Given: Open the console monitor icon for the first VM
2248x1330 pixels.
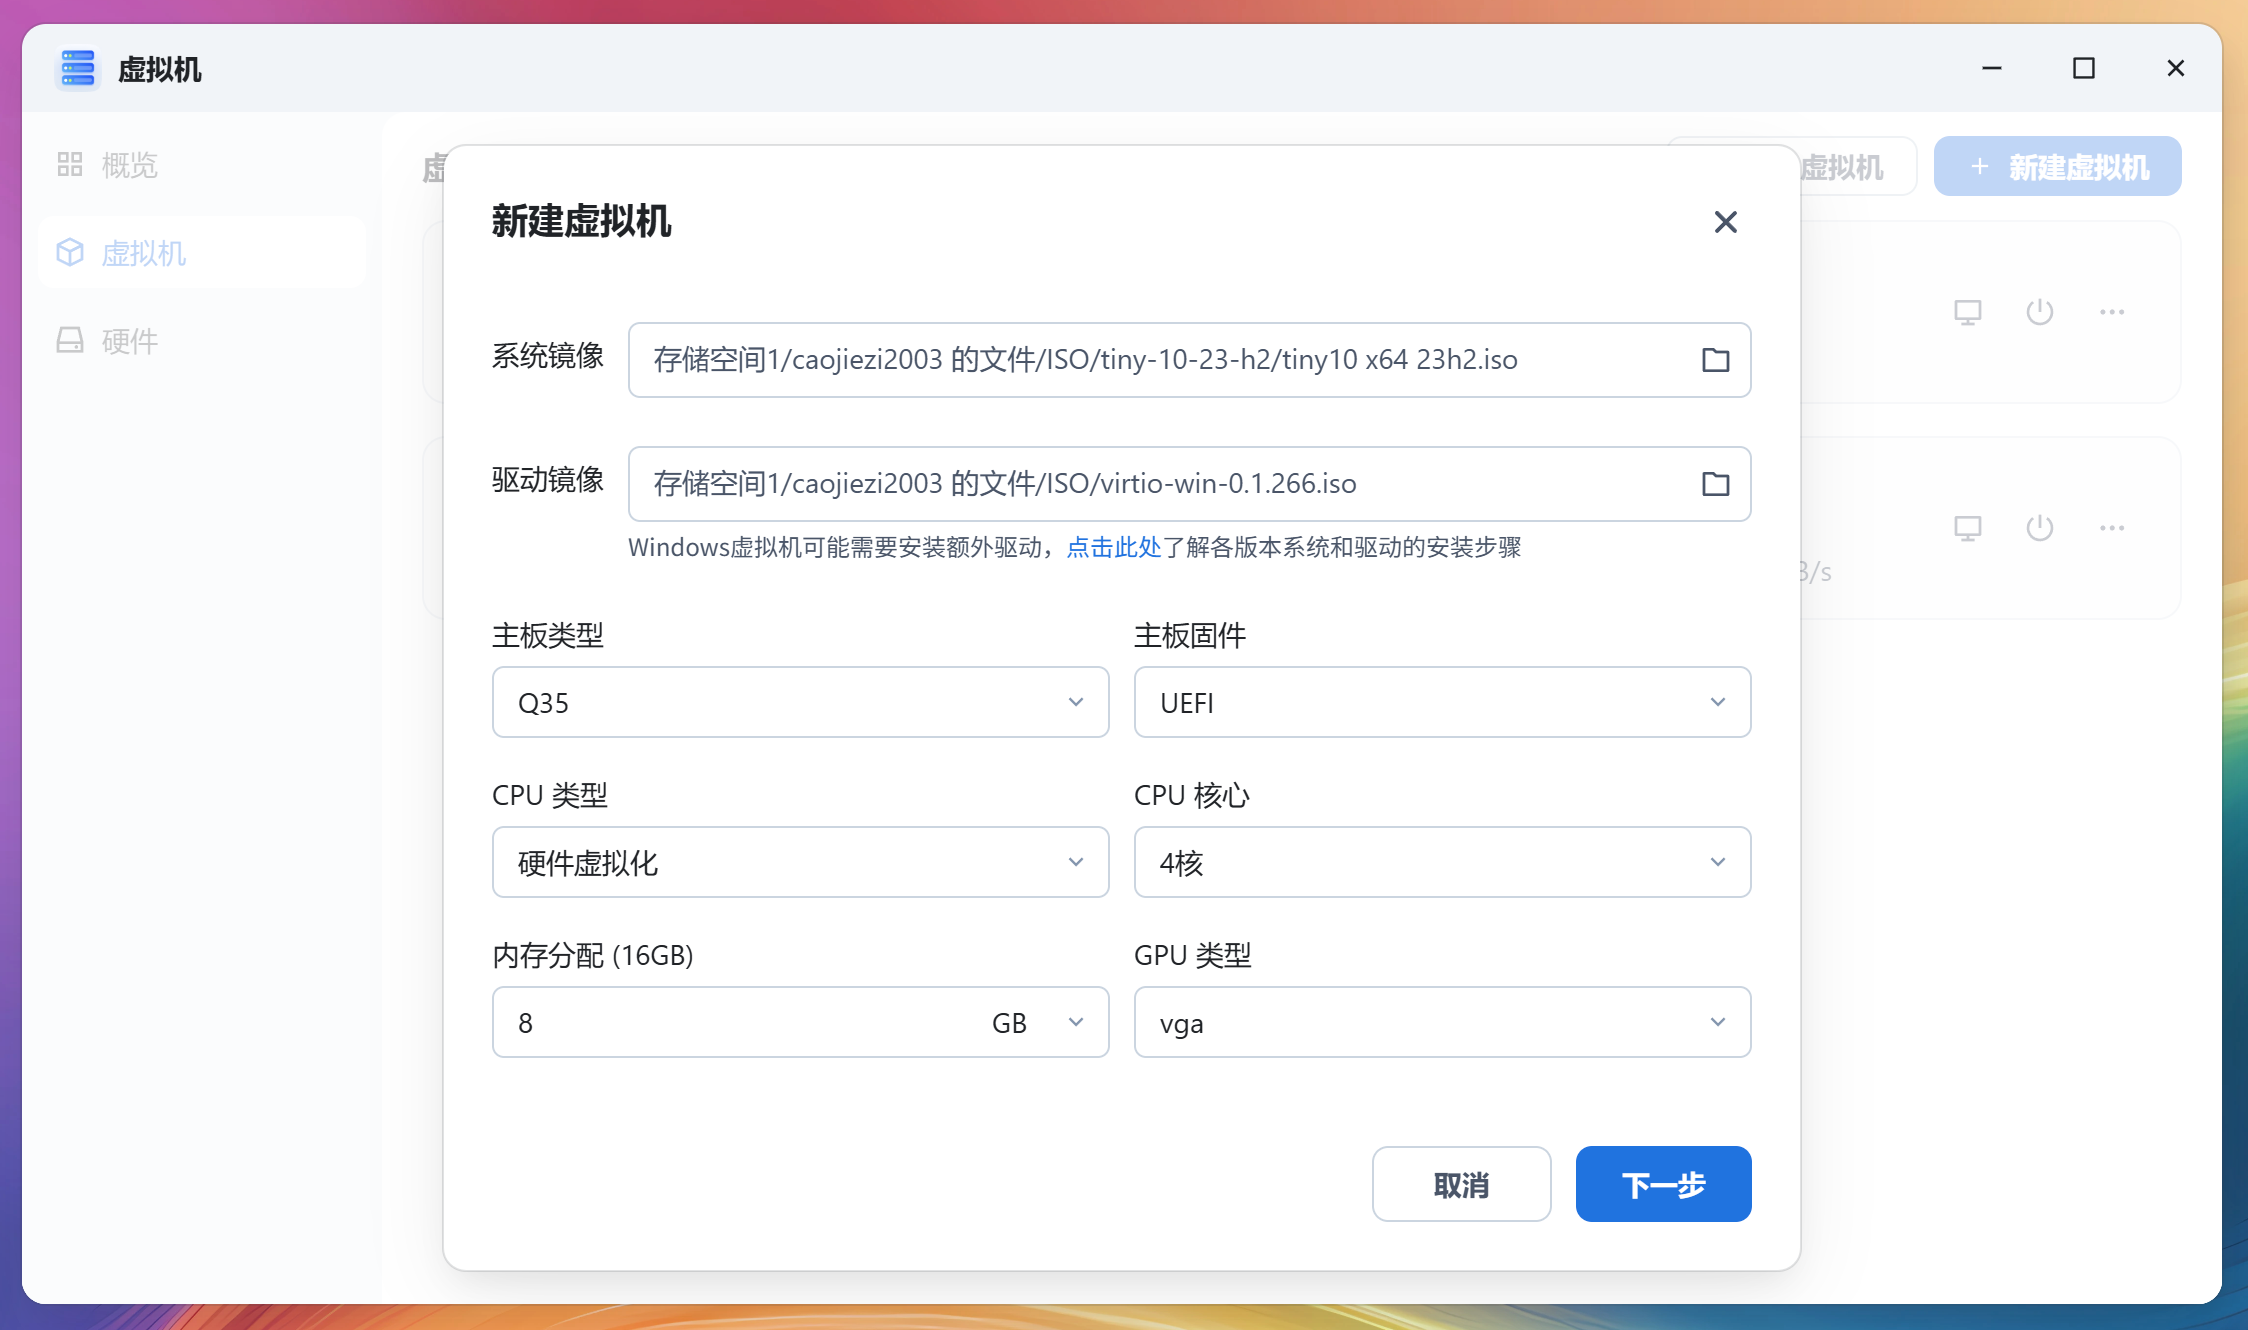Looking at the screenshot, I should point(1968,311).
